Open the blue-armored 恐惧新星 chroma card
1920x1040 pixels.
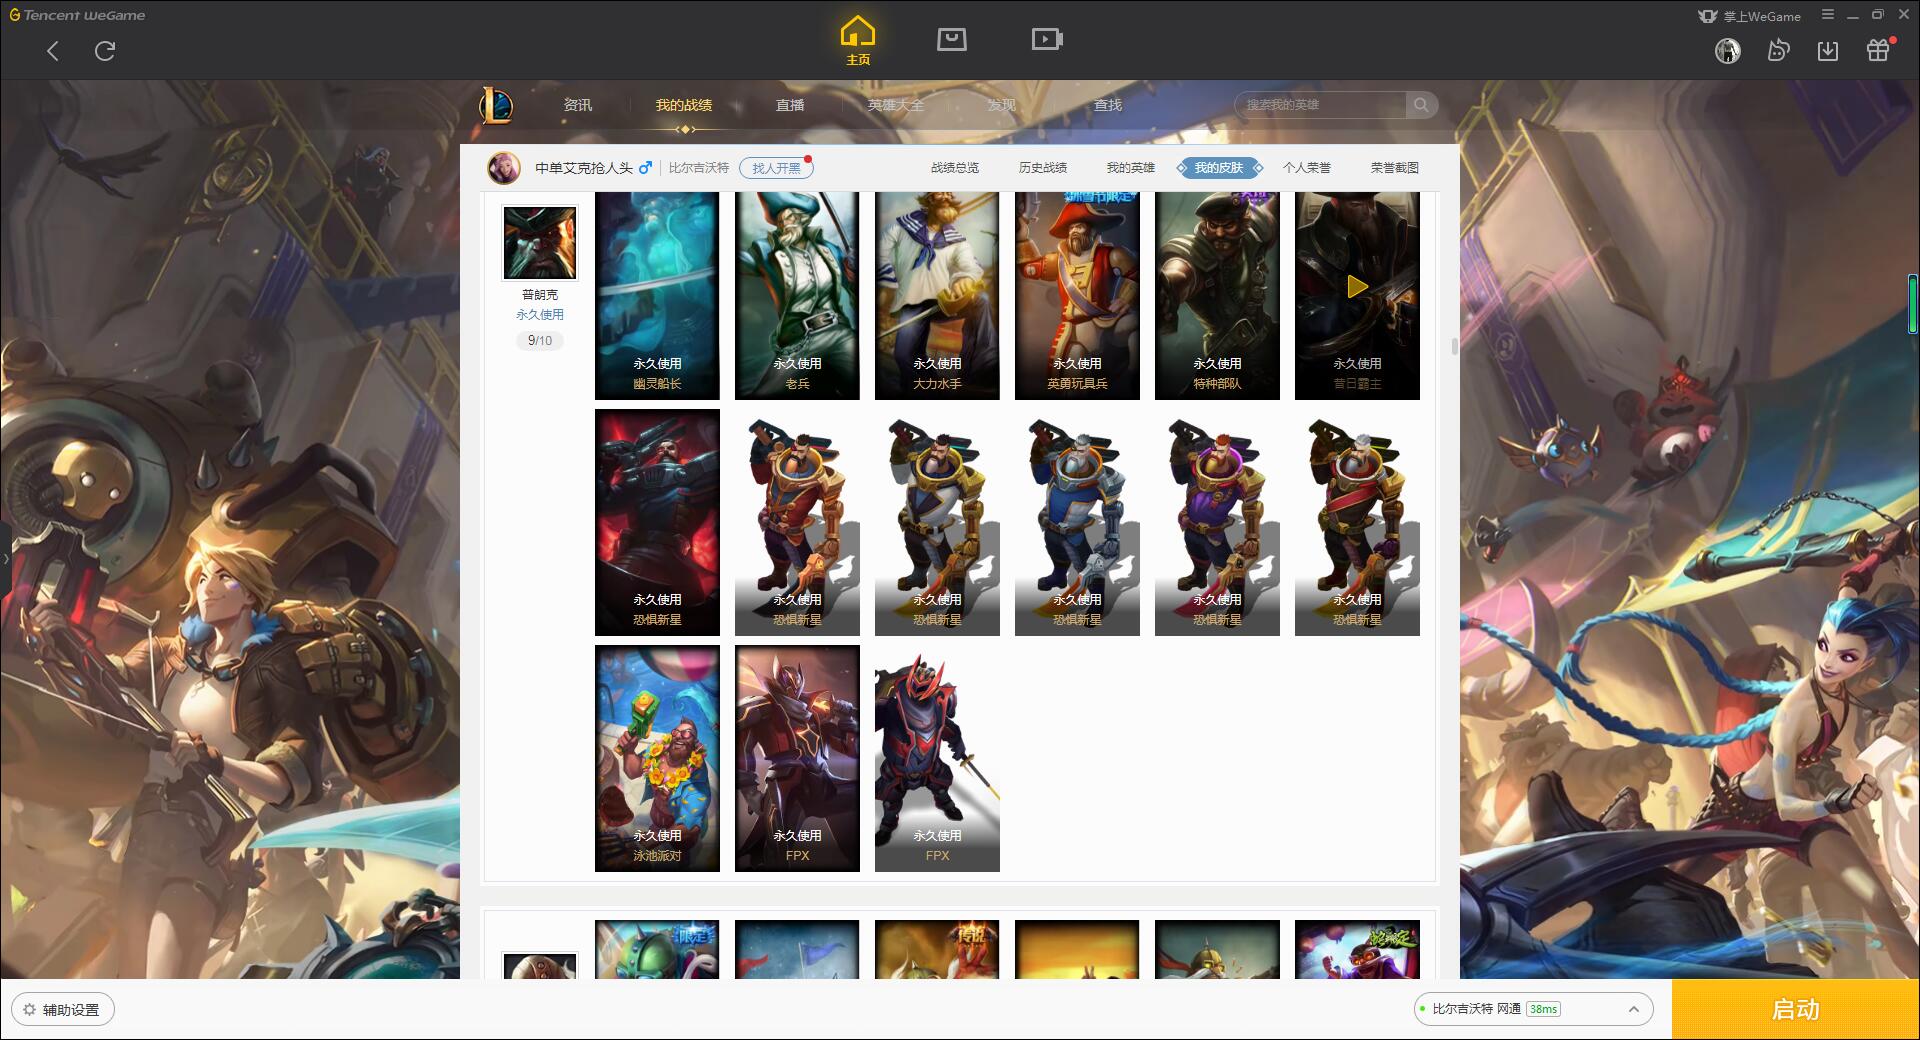pyautogui.click(x=1077, y=522)
